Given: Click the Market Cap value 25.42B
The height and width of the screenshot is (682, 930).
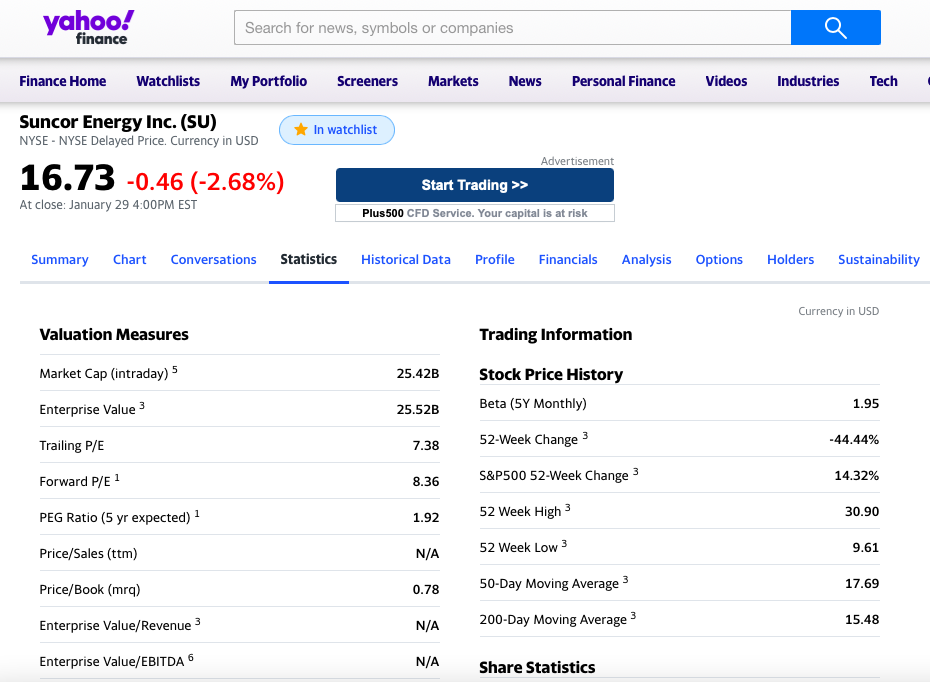Looking at the screenshot, I should (418, 374).
